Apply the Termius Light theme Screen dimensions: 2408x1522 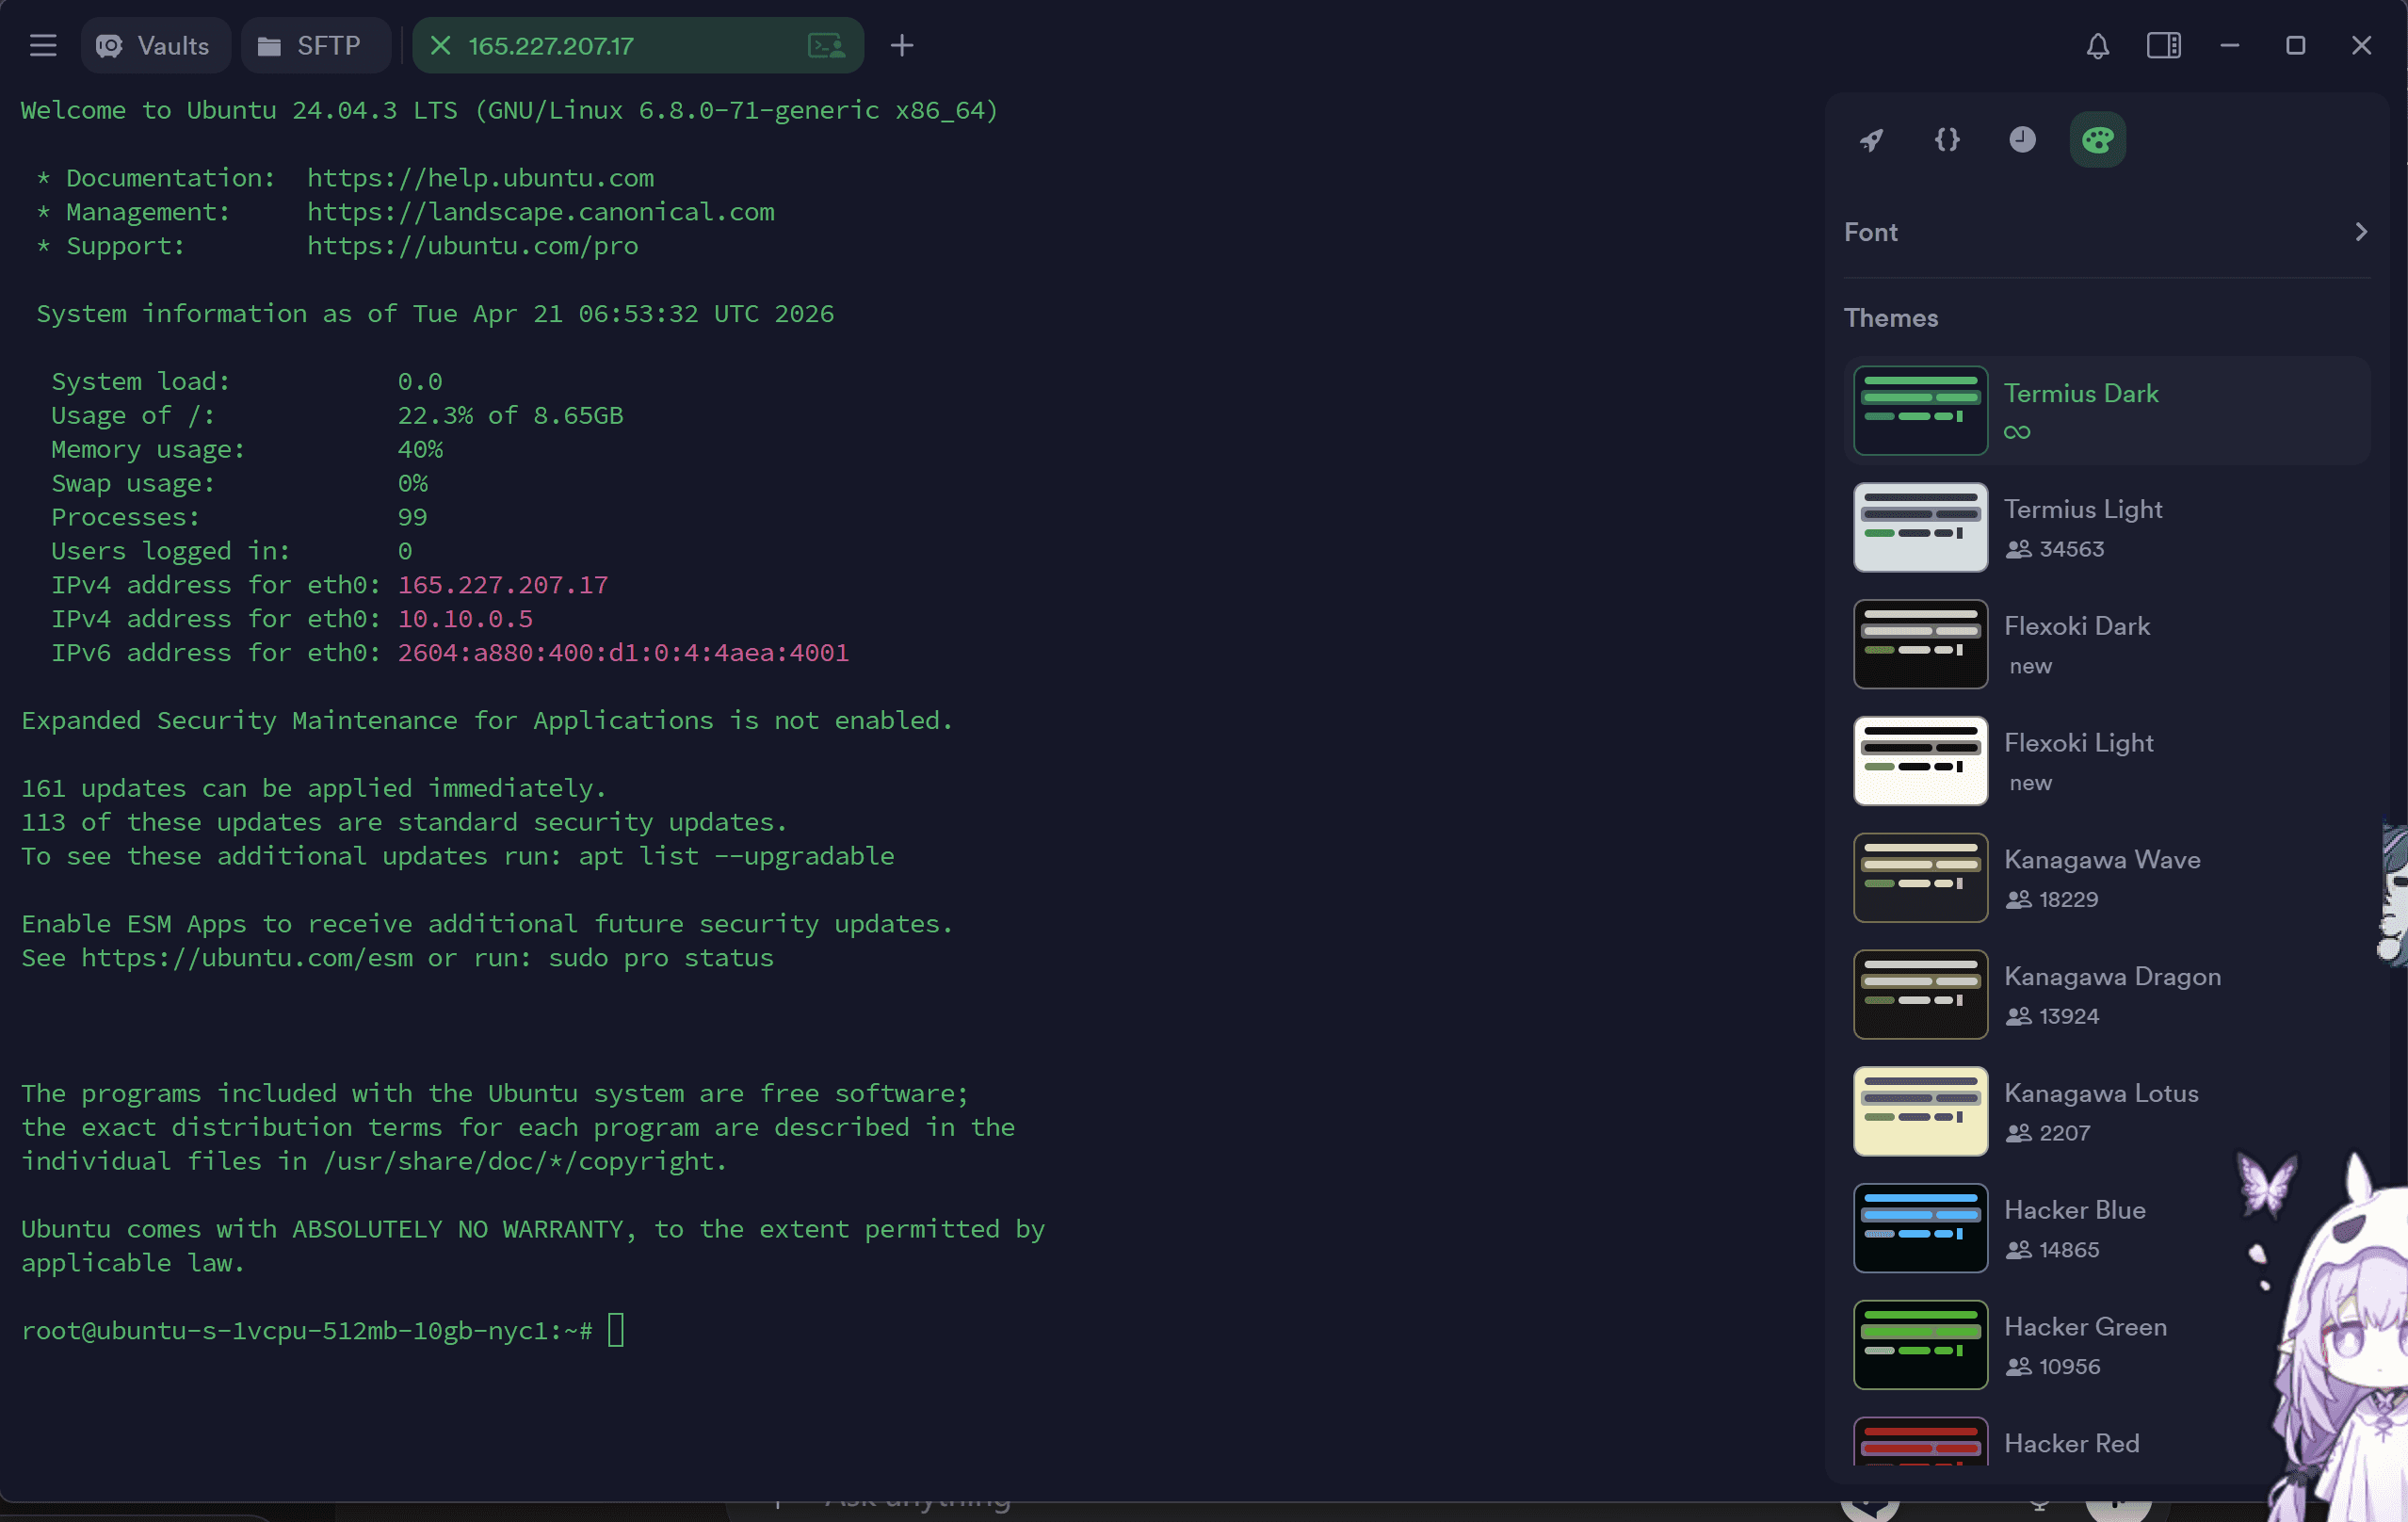[2107, 527]
